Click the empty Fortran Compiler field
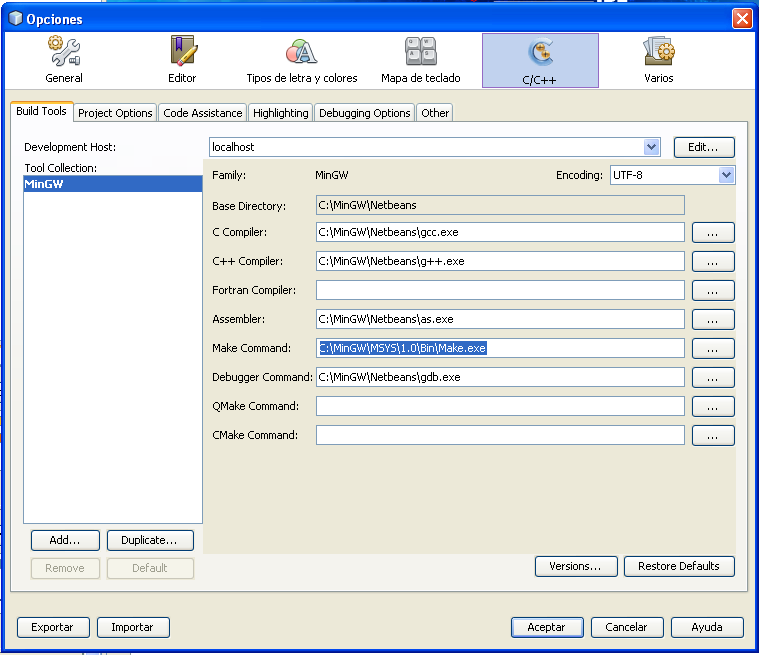Screen dimensions: 759x655 [x=500, y=290]
